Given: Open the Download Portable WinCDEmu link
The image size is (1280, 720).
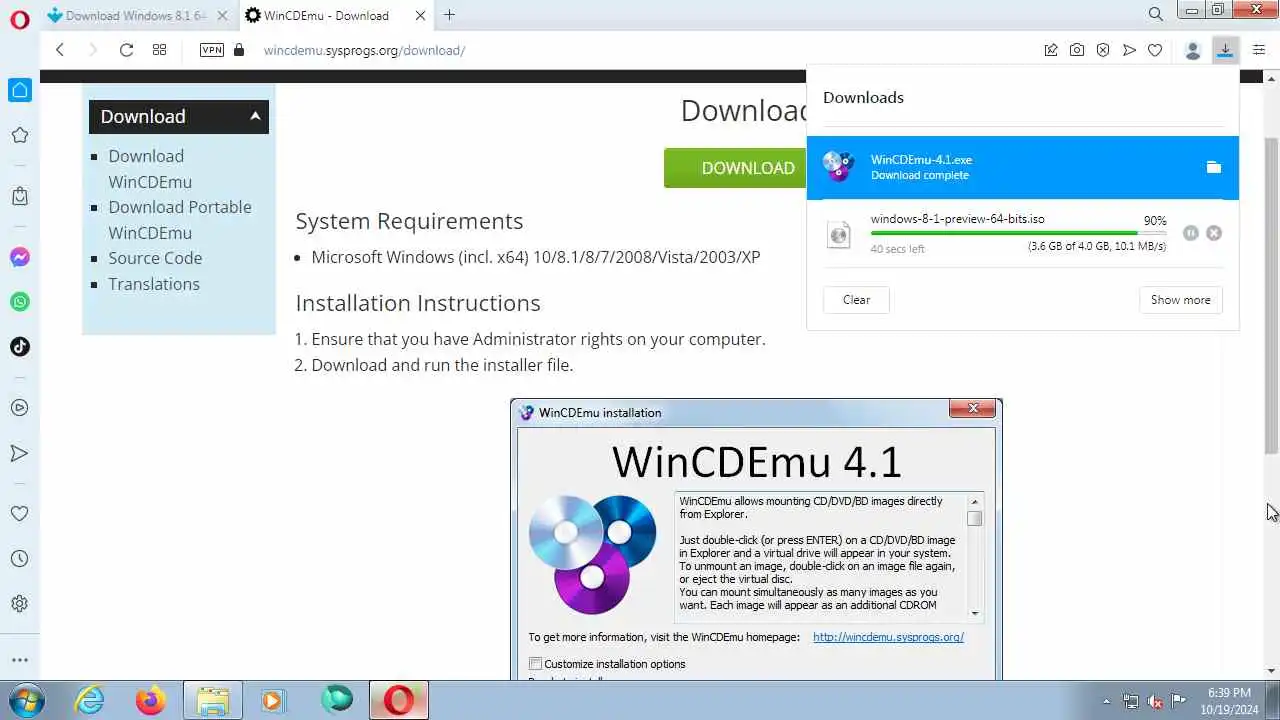Looking at the screenshot, I should pos(180,220).
